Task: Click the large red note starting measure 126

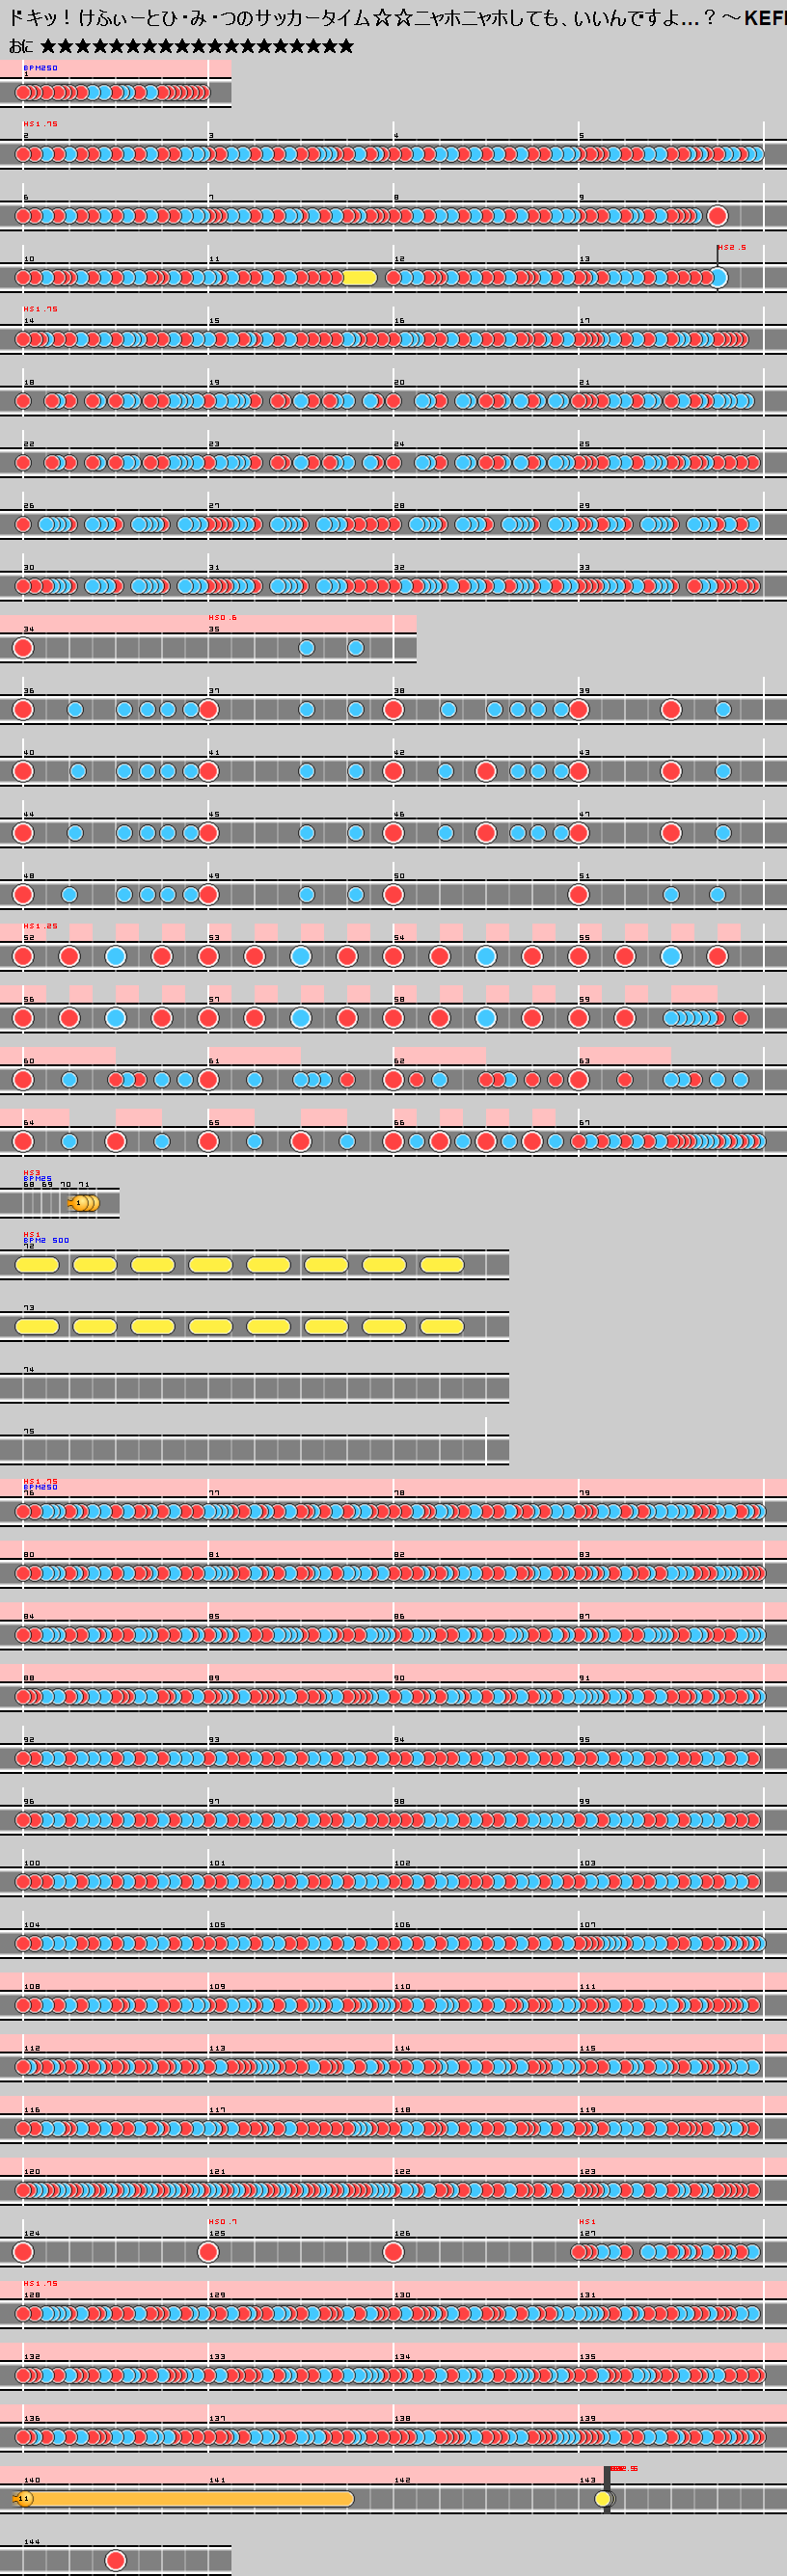Action: click(393, 2252)
